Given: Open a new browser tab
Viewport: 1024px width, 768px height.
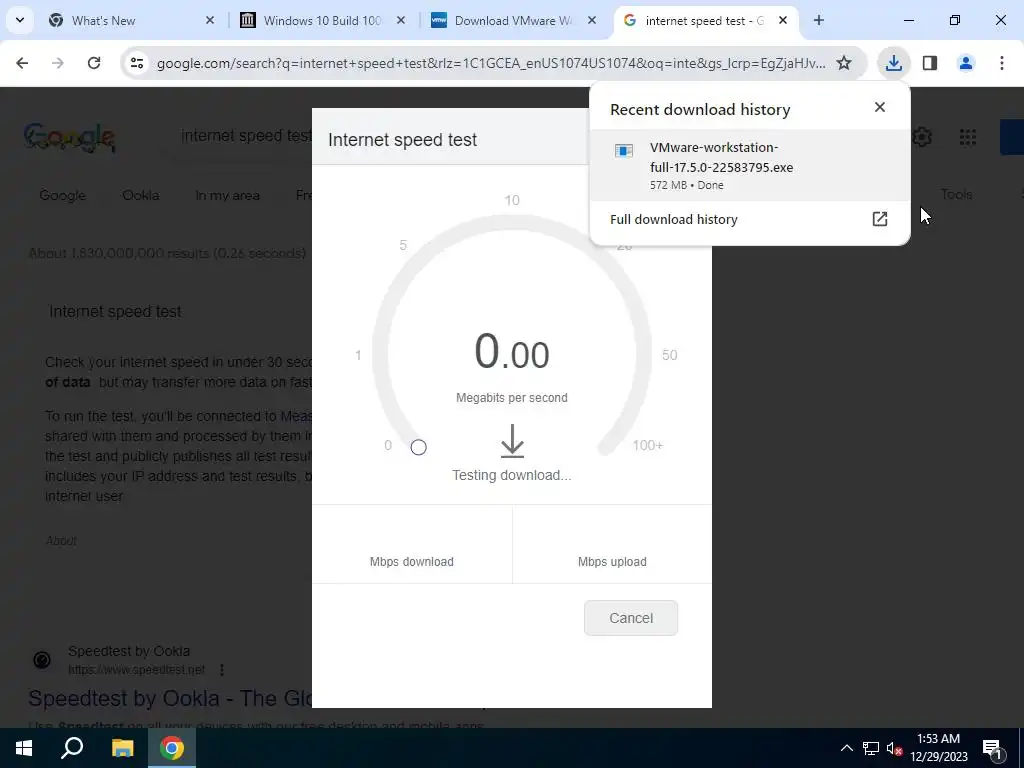Looking at the screenshot, I should pos(819,20).
